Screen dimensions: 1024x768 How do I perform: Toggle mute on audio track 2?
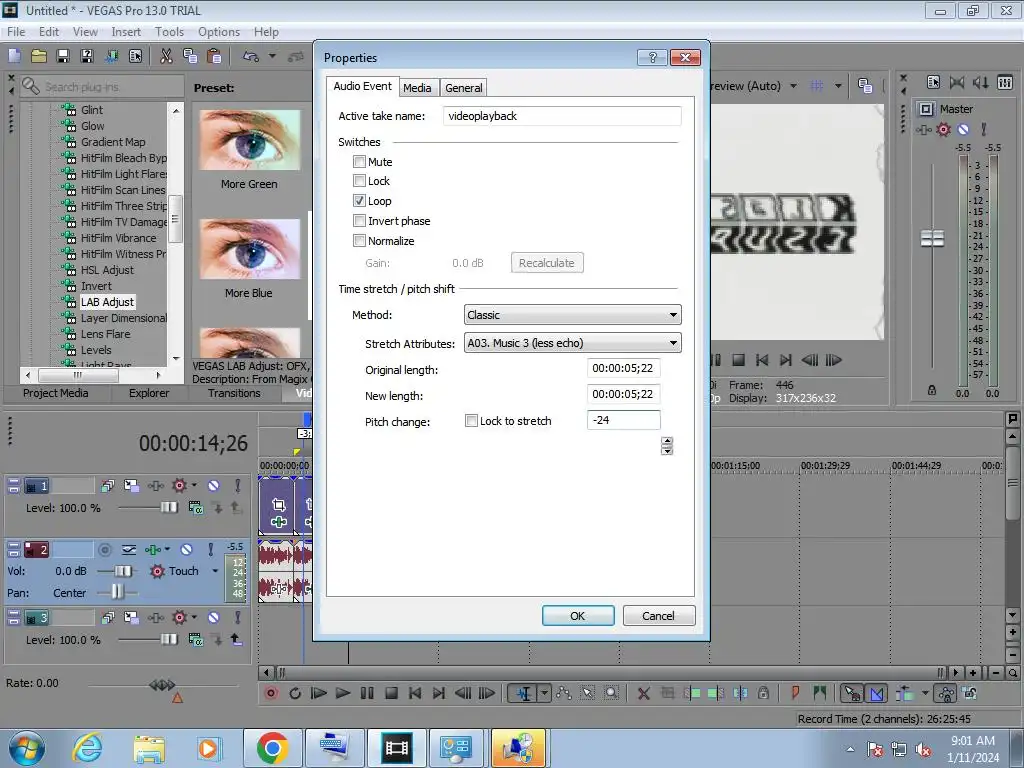point(187,550)
